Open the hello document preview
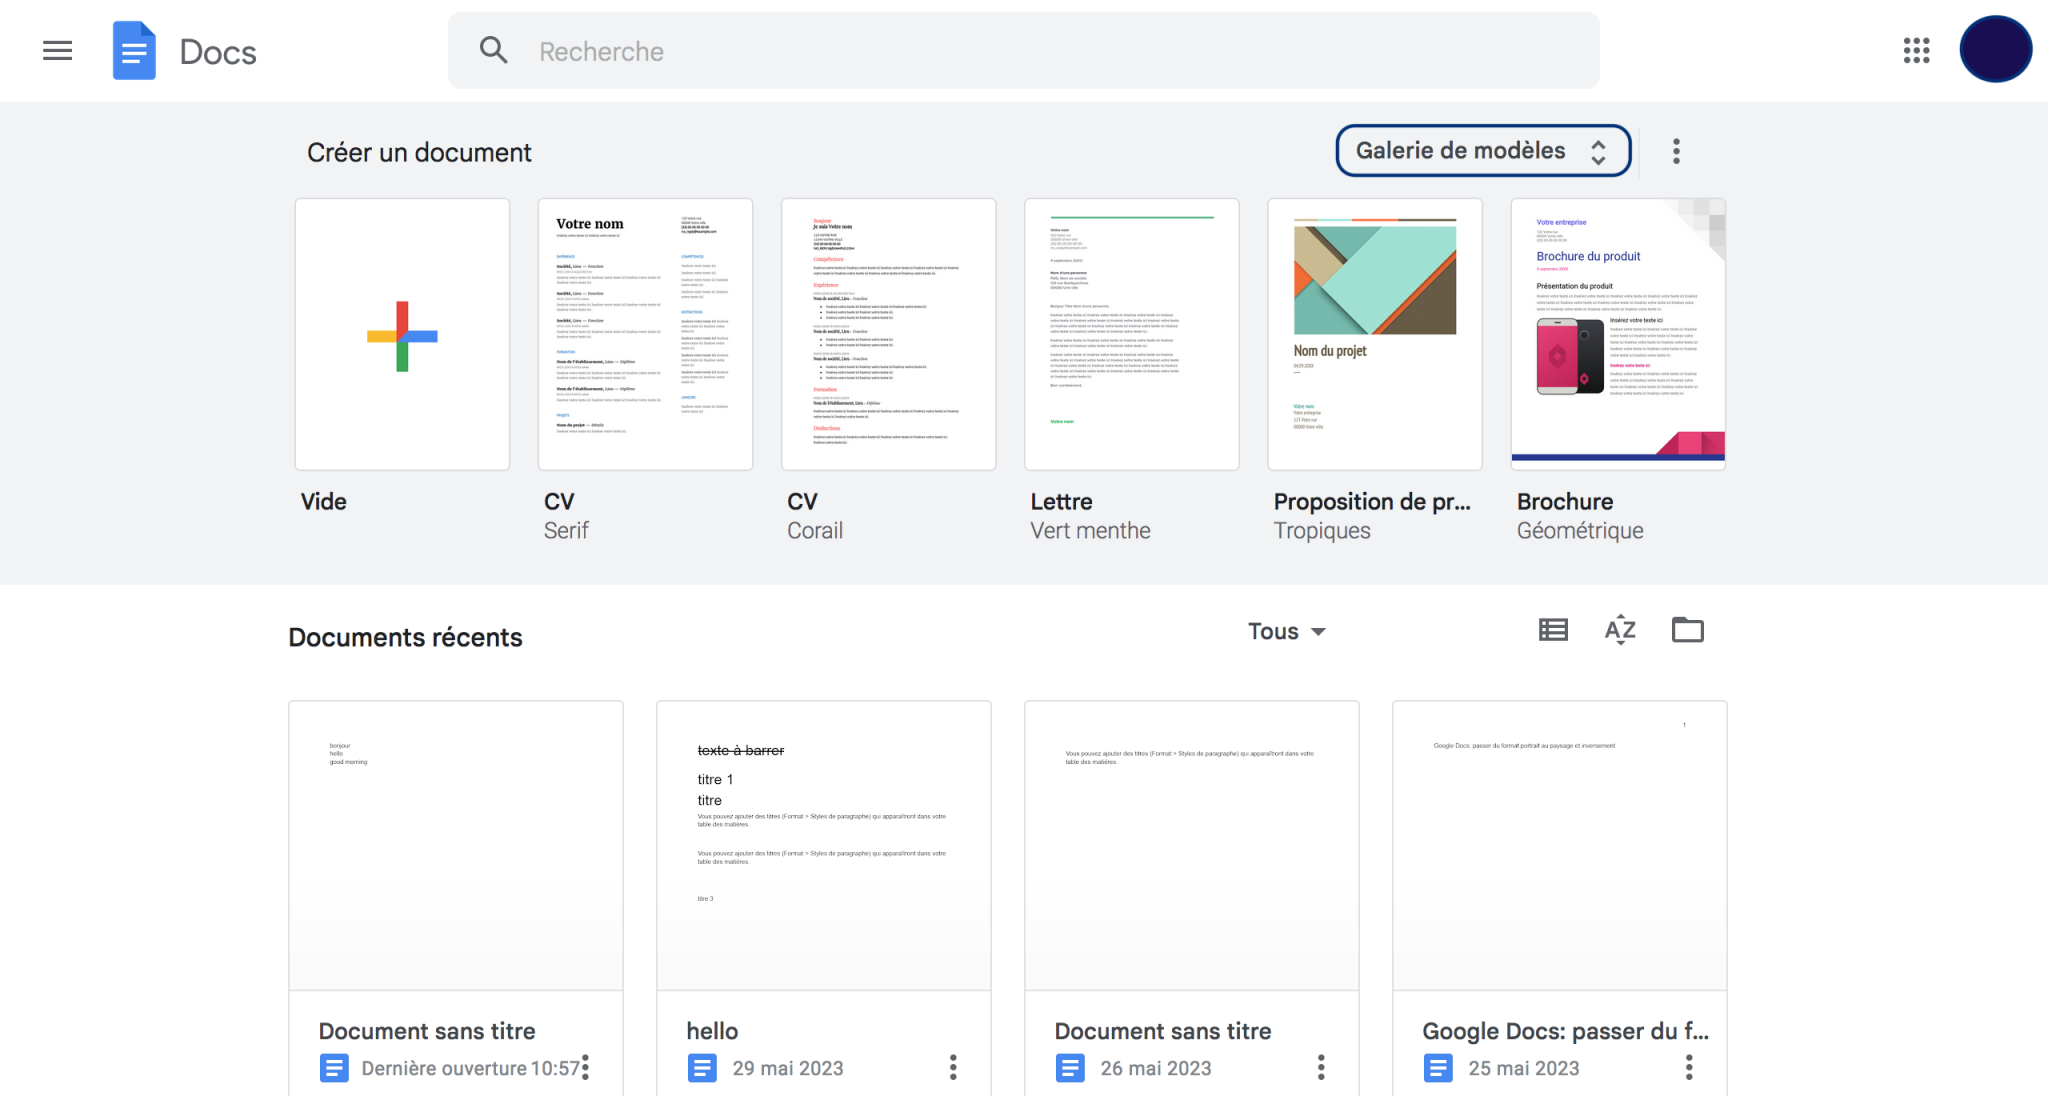 pyautogui.click(x=824, y=846)
